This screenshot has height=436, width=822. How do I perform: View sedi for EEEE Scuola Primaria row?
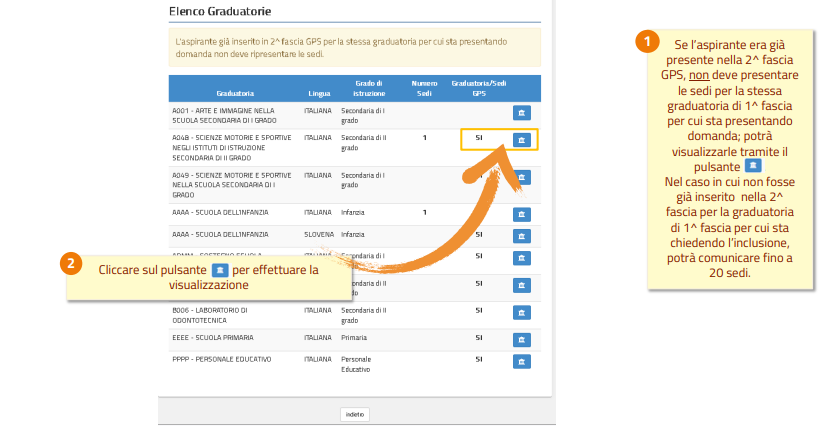[522, 340]
